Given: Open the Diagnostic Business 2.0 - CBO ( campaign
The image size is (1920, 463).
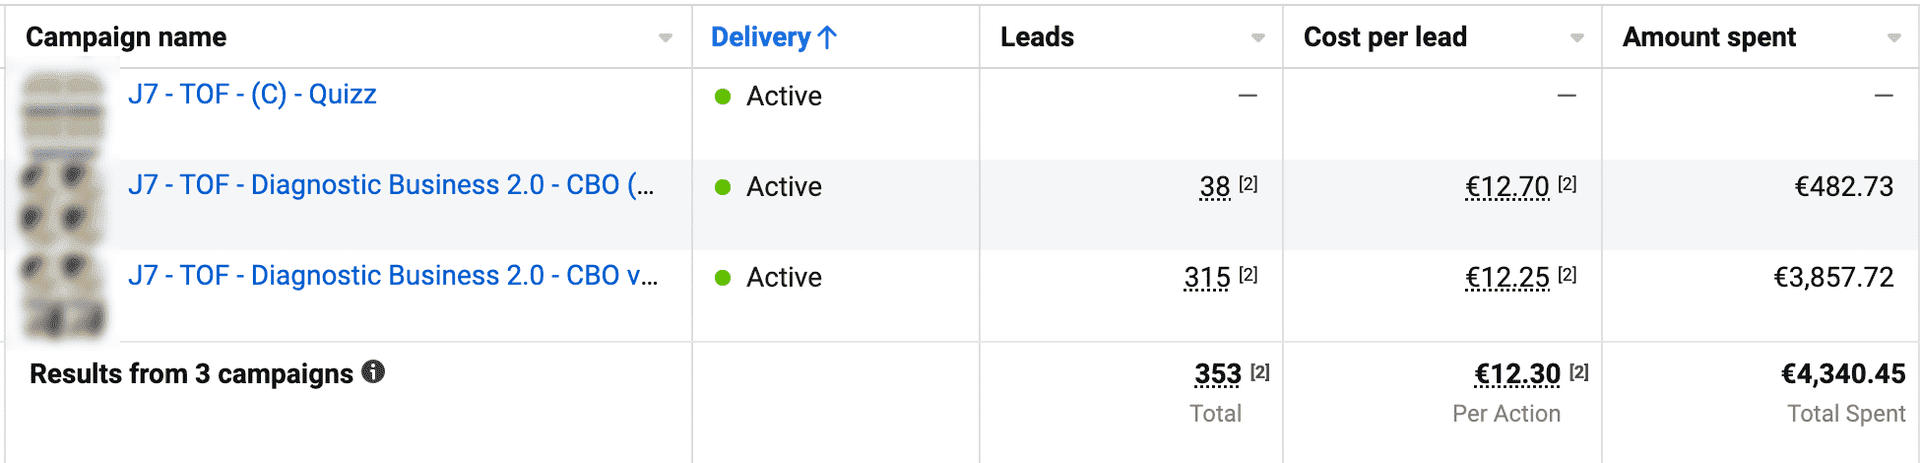Looking at the screenshot, I should coord(390,185).
